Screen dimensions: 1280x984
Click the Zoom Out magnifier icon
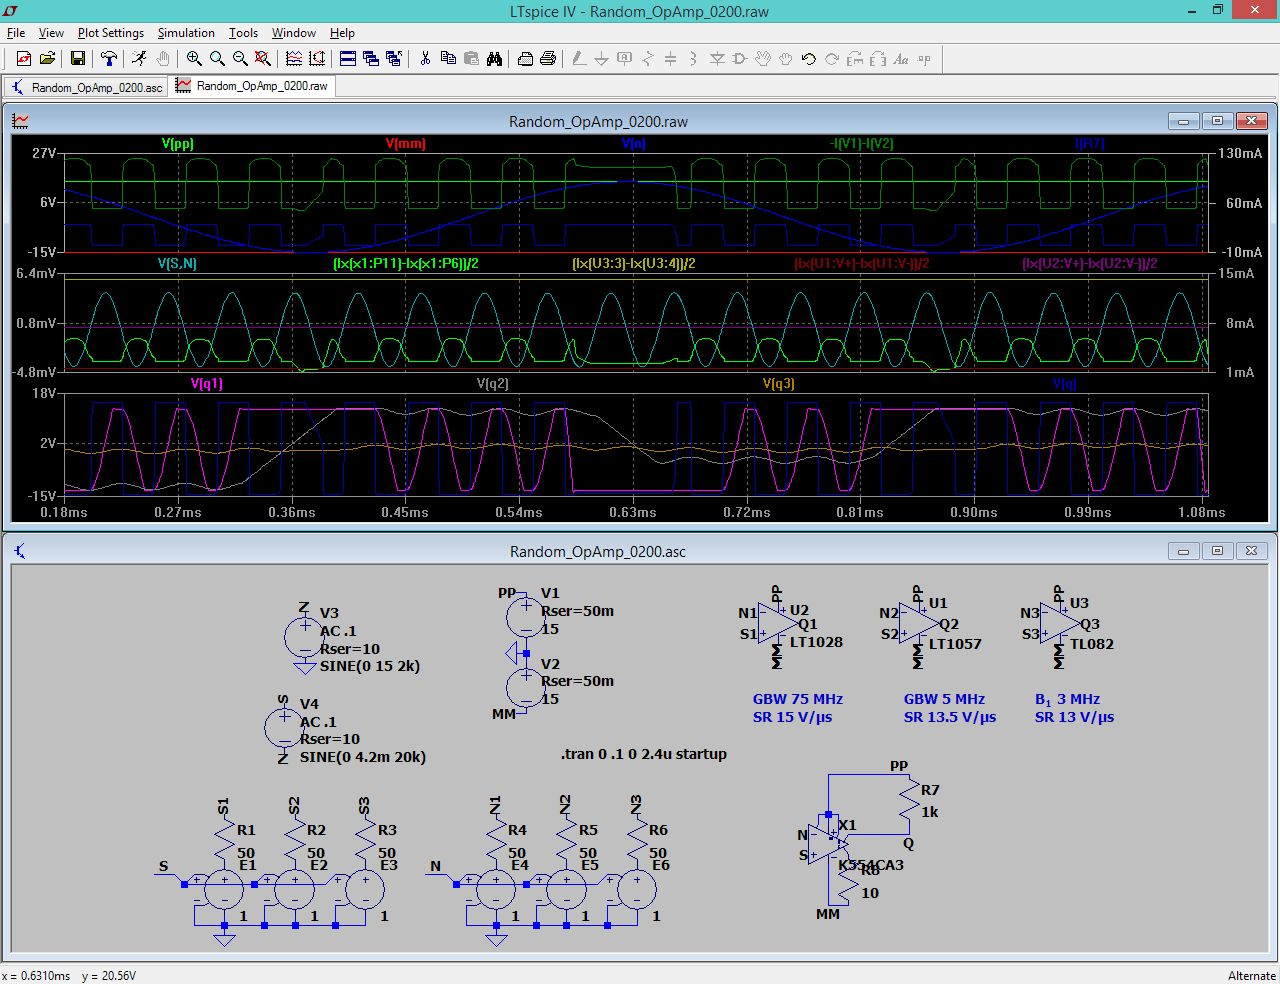[240, 59]
